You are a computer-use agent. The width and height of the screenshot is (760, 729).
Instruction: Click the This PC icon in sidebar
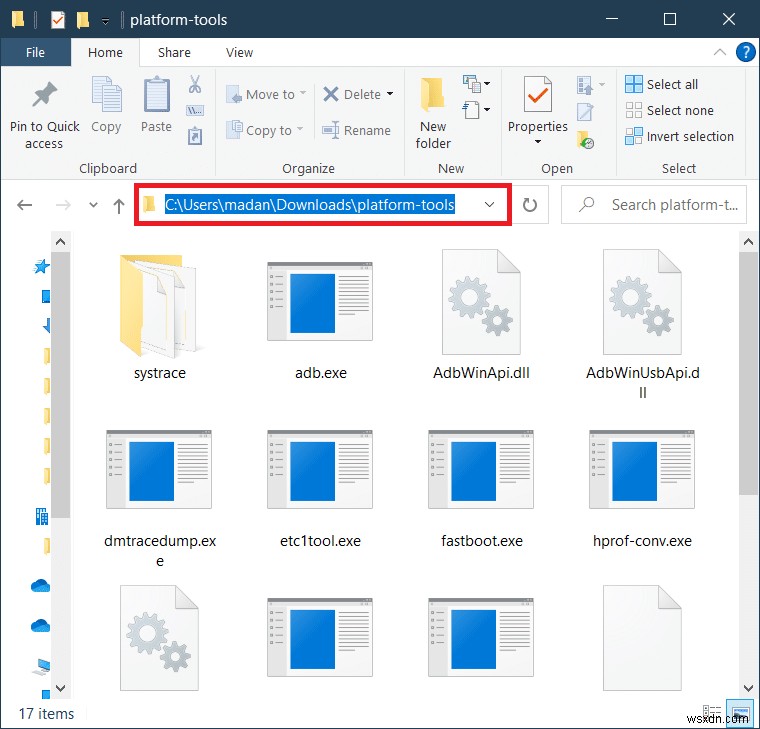pos(42,666)
